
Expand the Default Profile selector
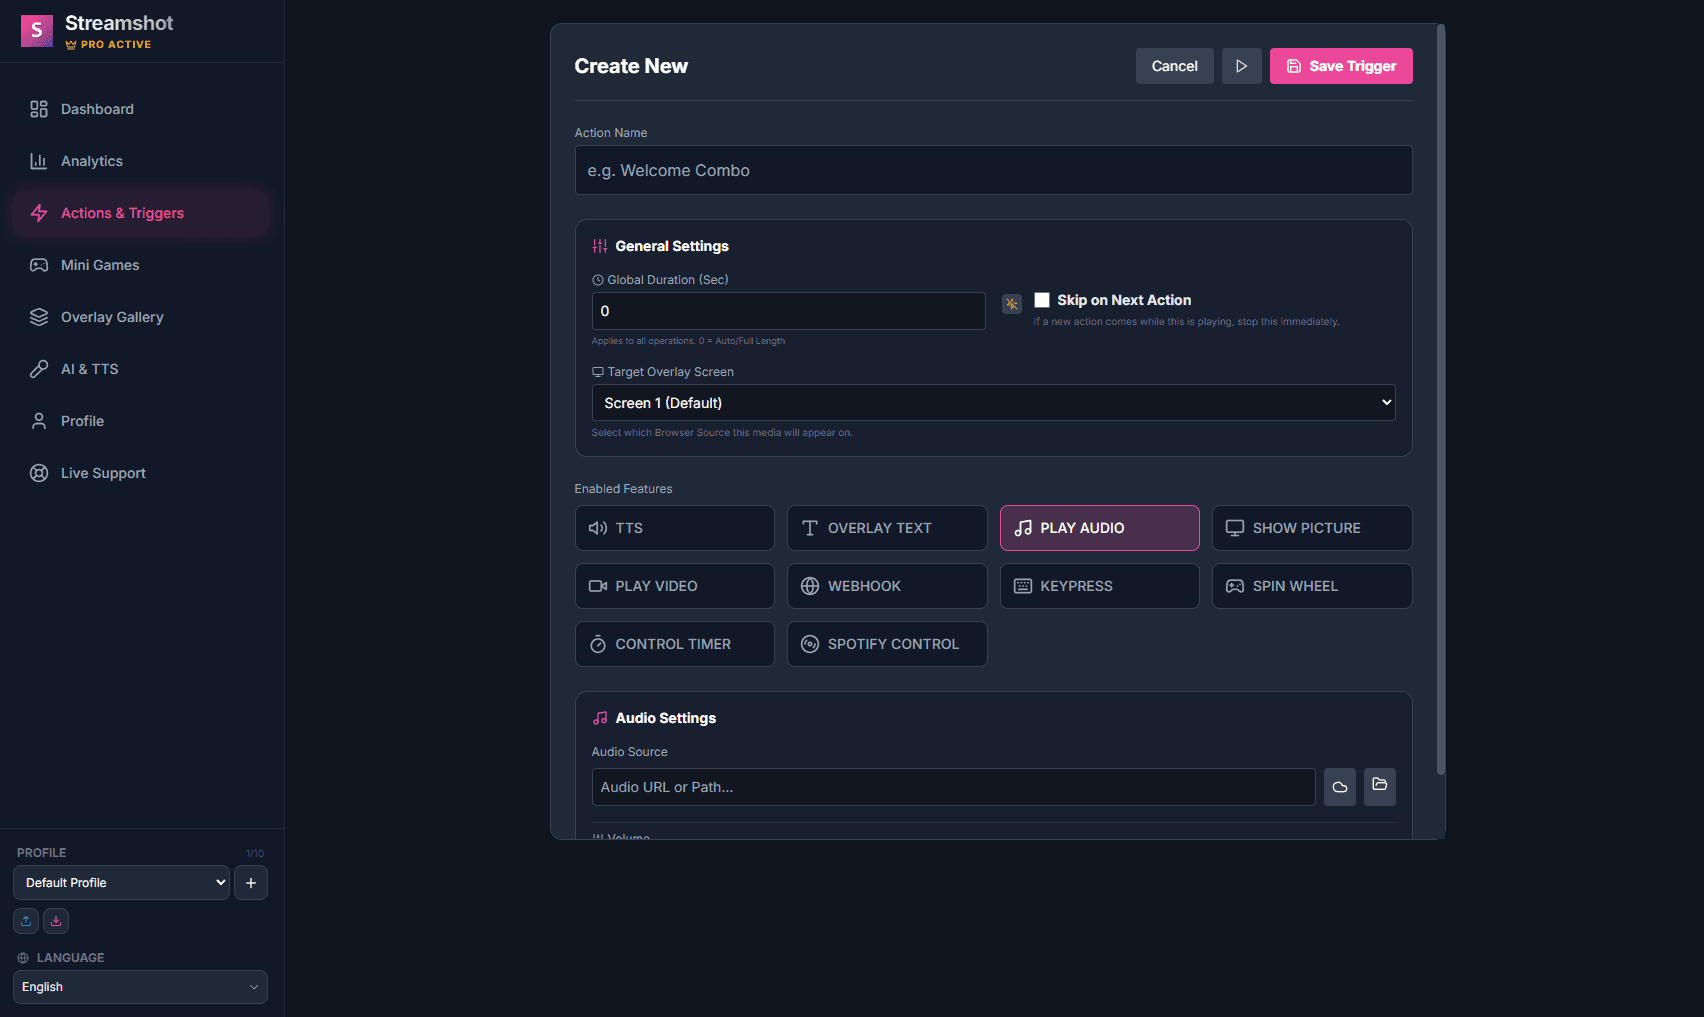120,882
